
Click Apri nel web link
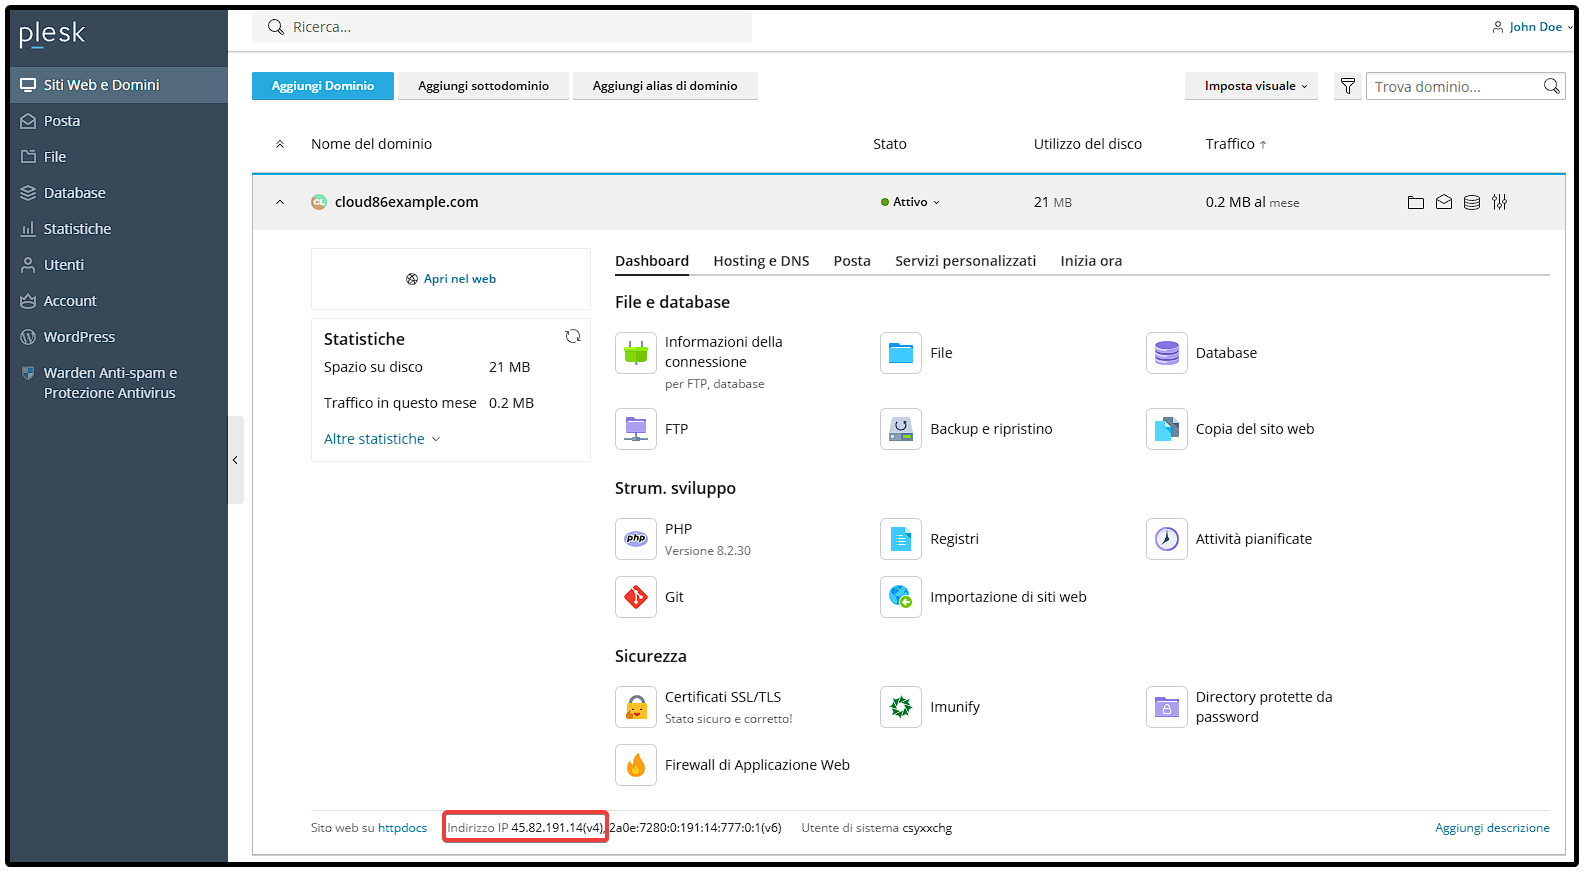pos(451,279)
